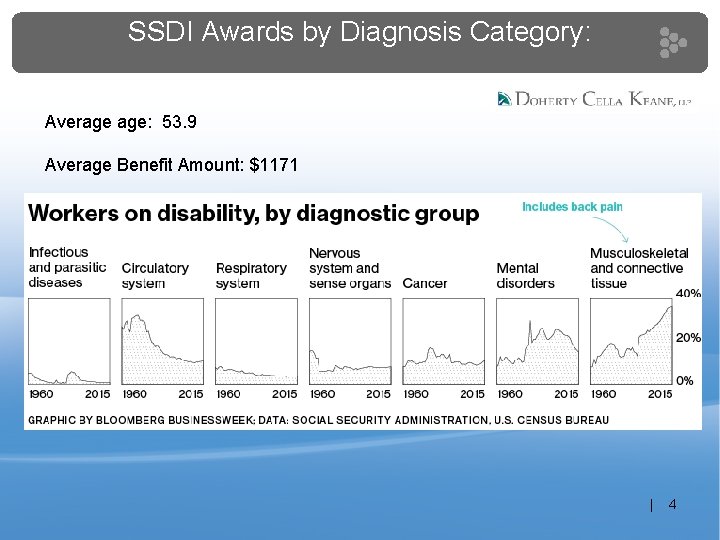The width and height of the screenshot is (720, 540).
Task: Click the Includes back pain annotation
Action: (x=572, y=207)
